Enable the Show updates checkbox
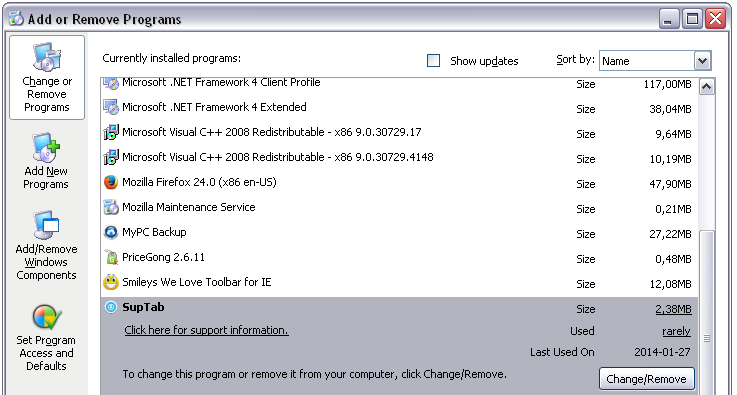Screen dimensions: 737x395 pyautogui.click(x=433, y=61)
